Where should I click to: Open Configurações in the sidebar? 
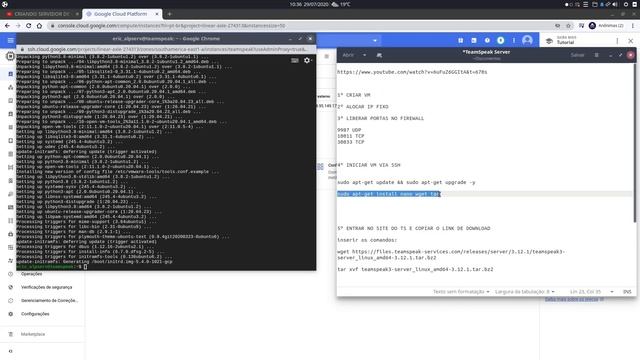35,314
